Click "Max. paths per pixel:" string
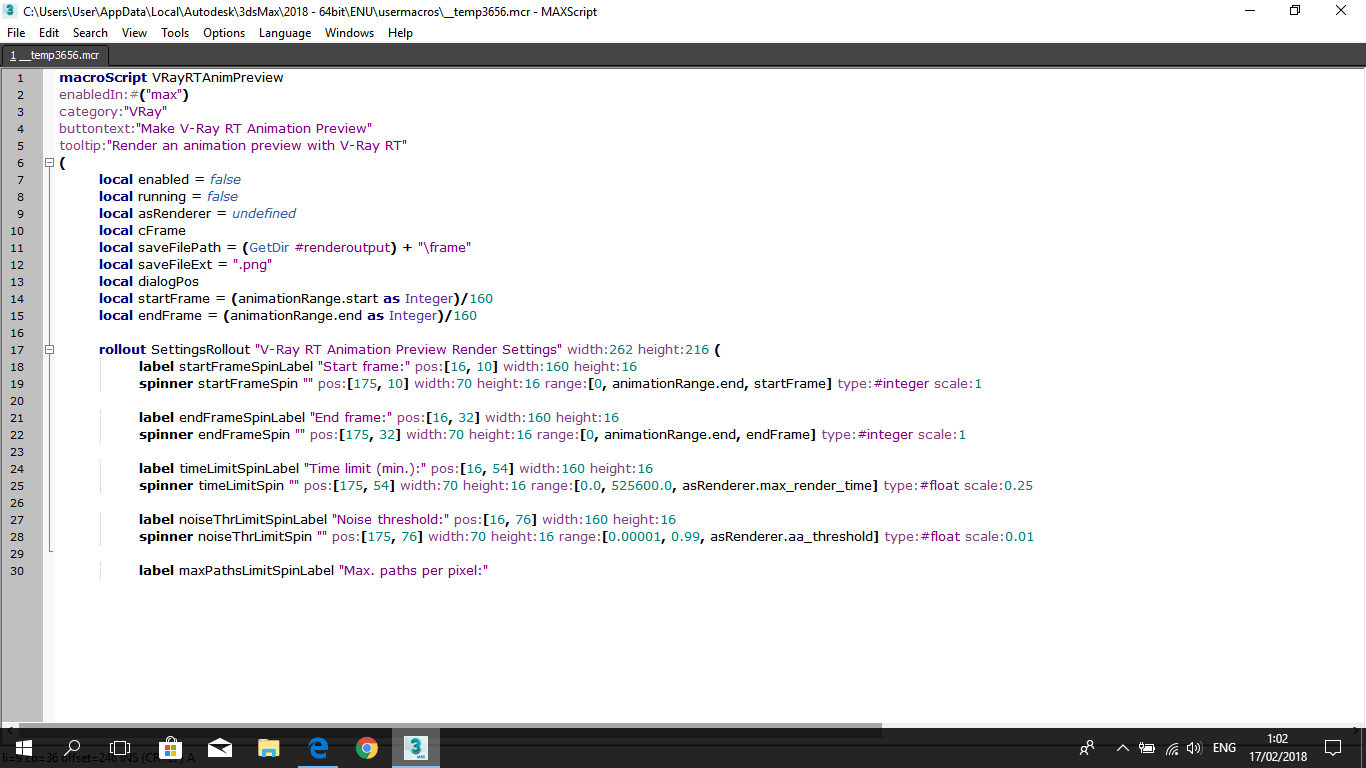Viewport: 1366px width, 768px height. 413,570
